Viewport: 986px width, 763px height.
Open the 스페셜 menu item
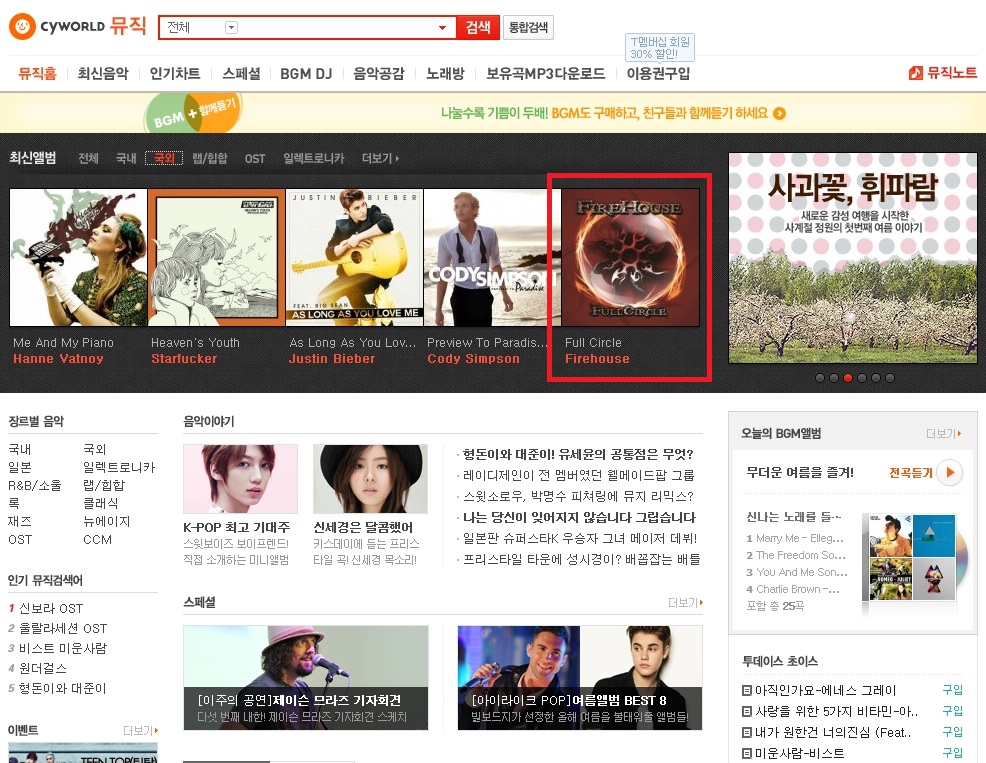point(241,74)
